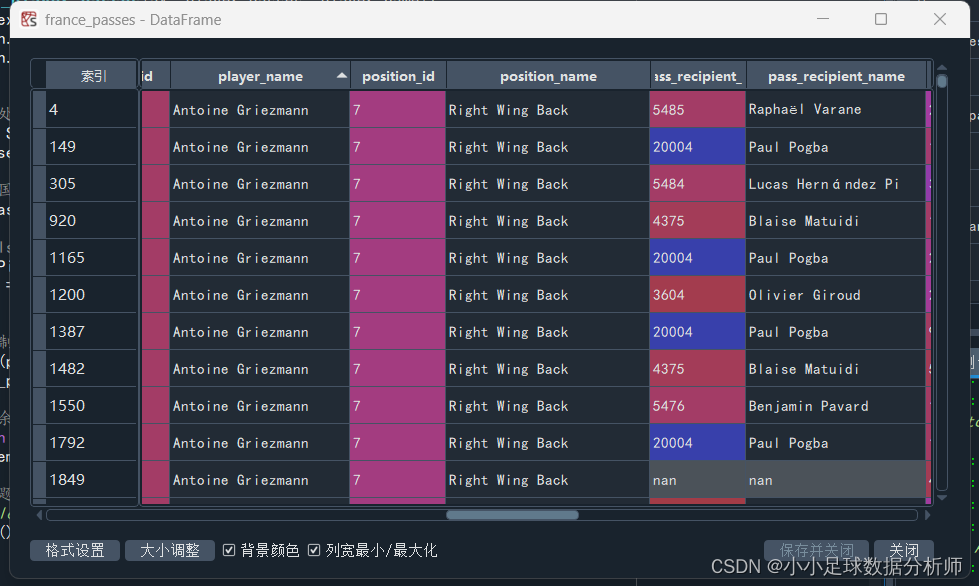Click 'Paul Pogba' in row 1165
The width and height of the screenshot is (979, 586).
[x=835, y=258]
